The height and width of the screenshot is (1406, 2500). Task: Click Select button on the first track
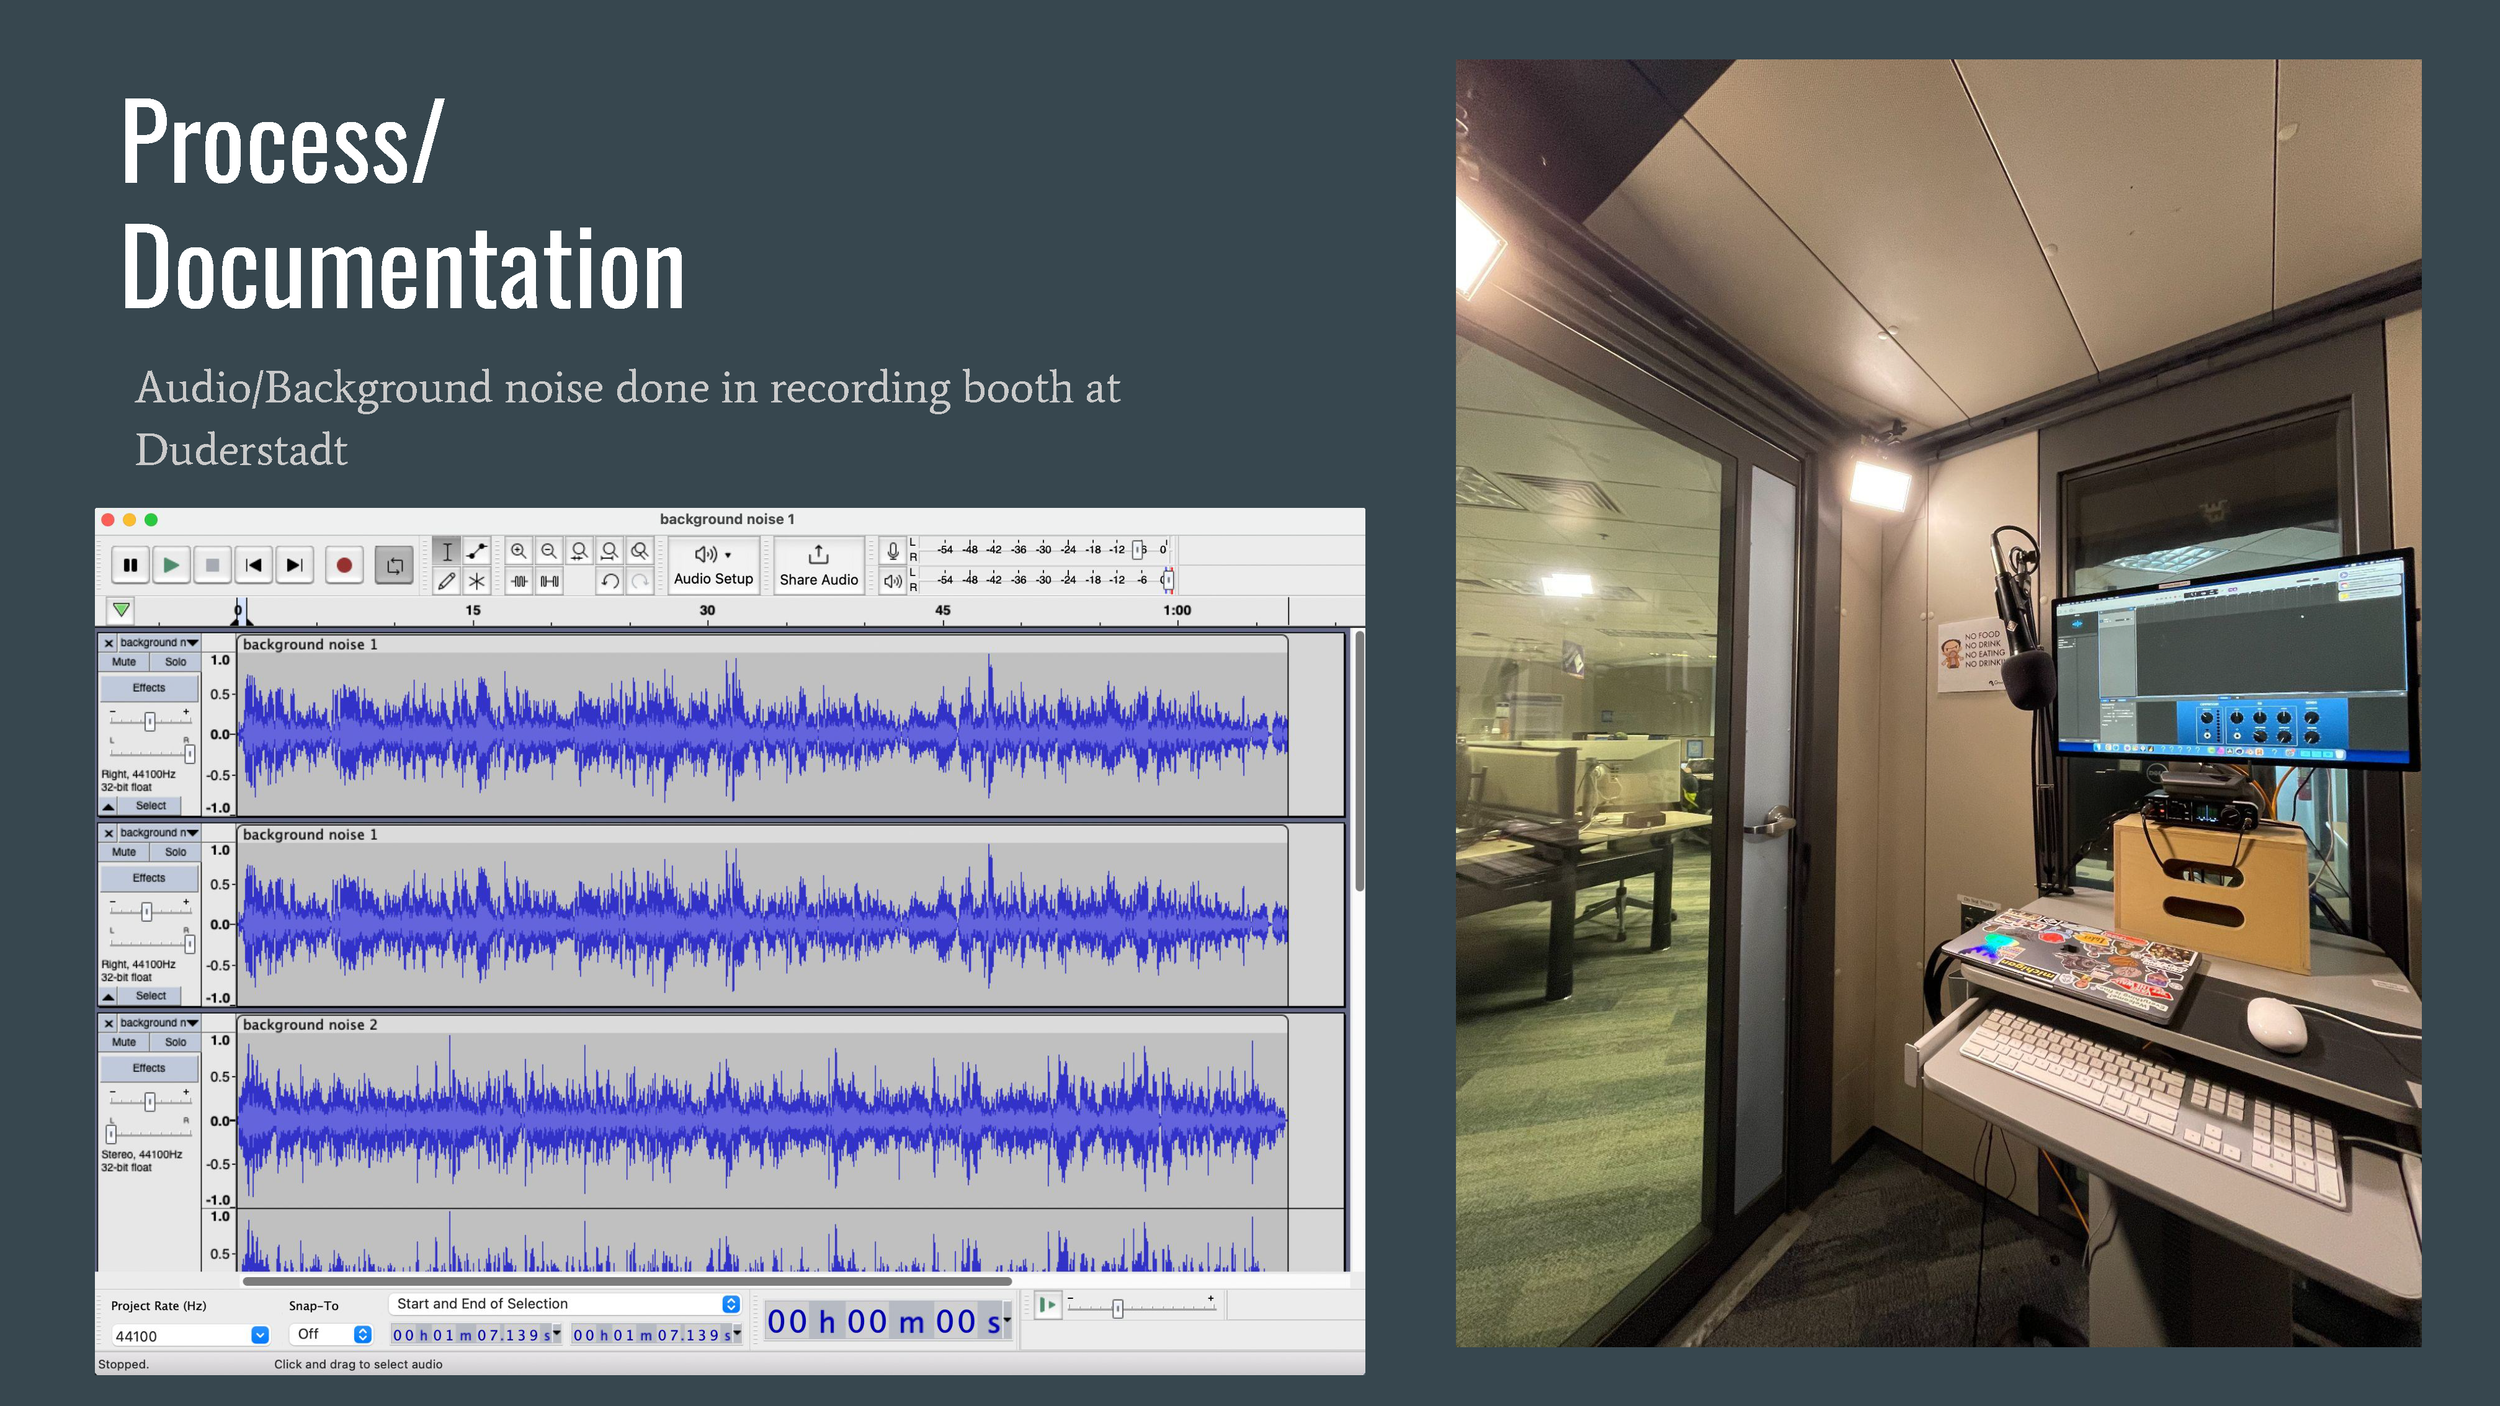click(151, 806)
